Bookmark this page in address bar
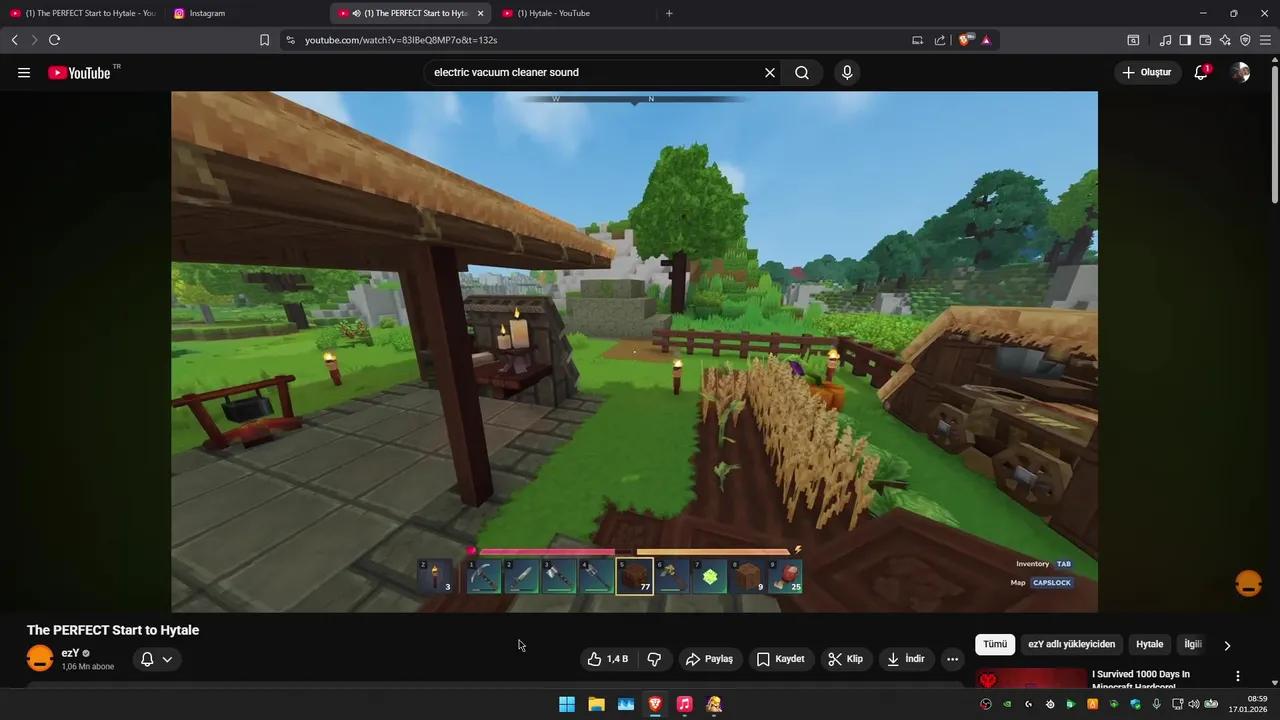This screenshot has width=1280, height=720. (265, 40)
